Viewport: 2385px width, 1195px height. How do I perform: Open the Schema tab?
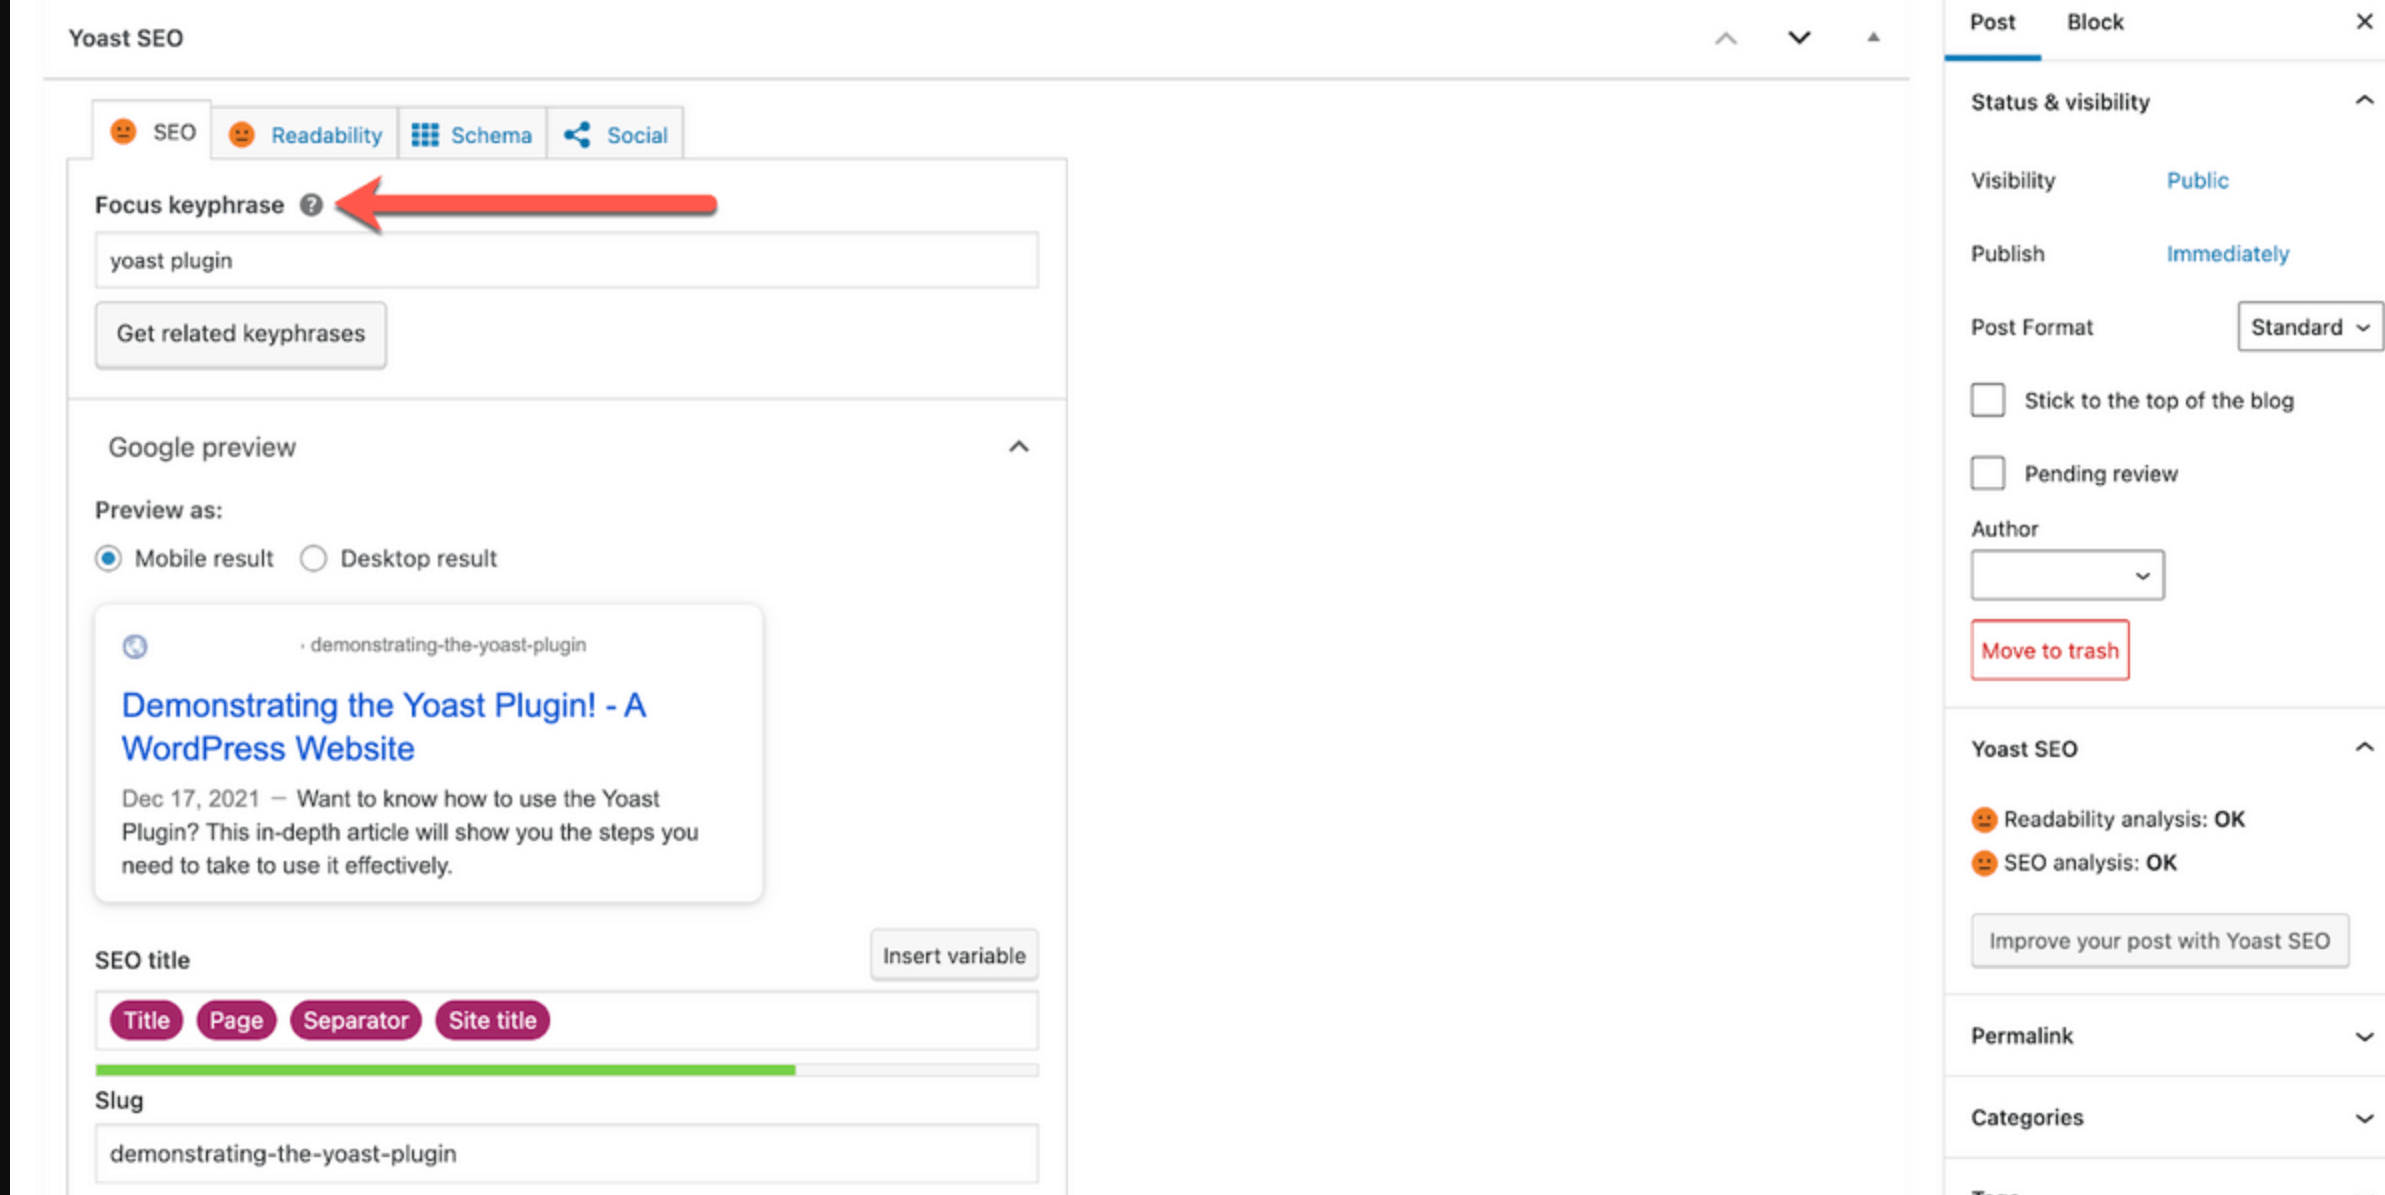click(472, 134)
